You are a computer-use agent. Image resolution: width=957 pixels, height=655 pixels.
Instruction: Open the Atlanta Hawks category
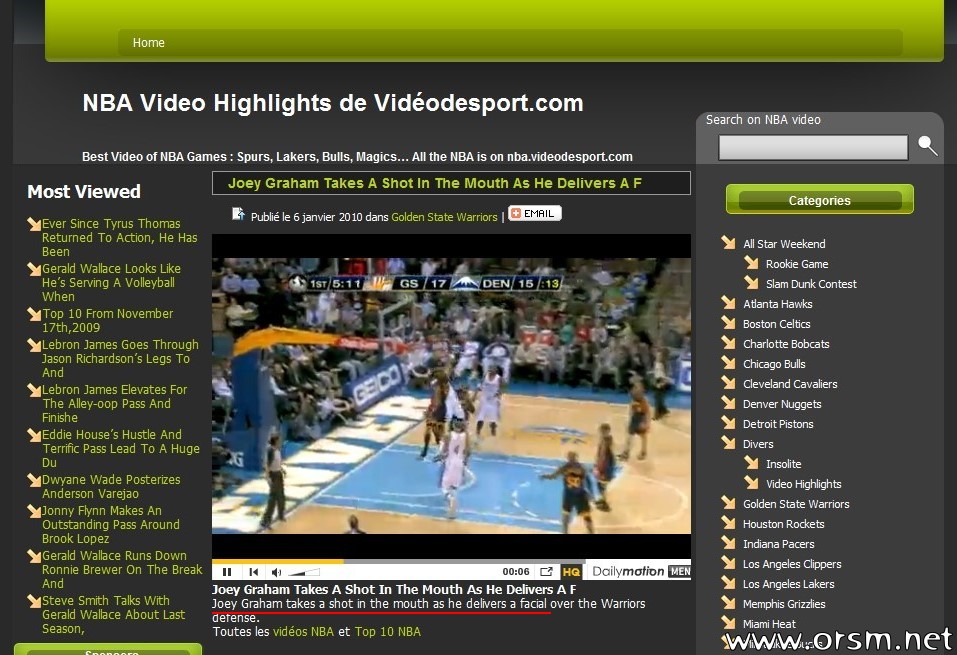tap(778, 304)
